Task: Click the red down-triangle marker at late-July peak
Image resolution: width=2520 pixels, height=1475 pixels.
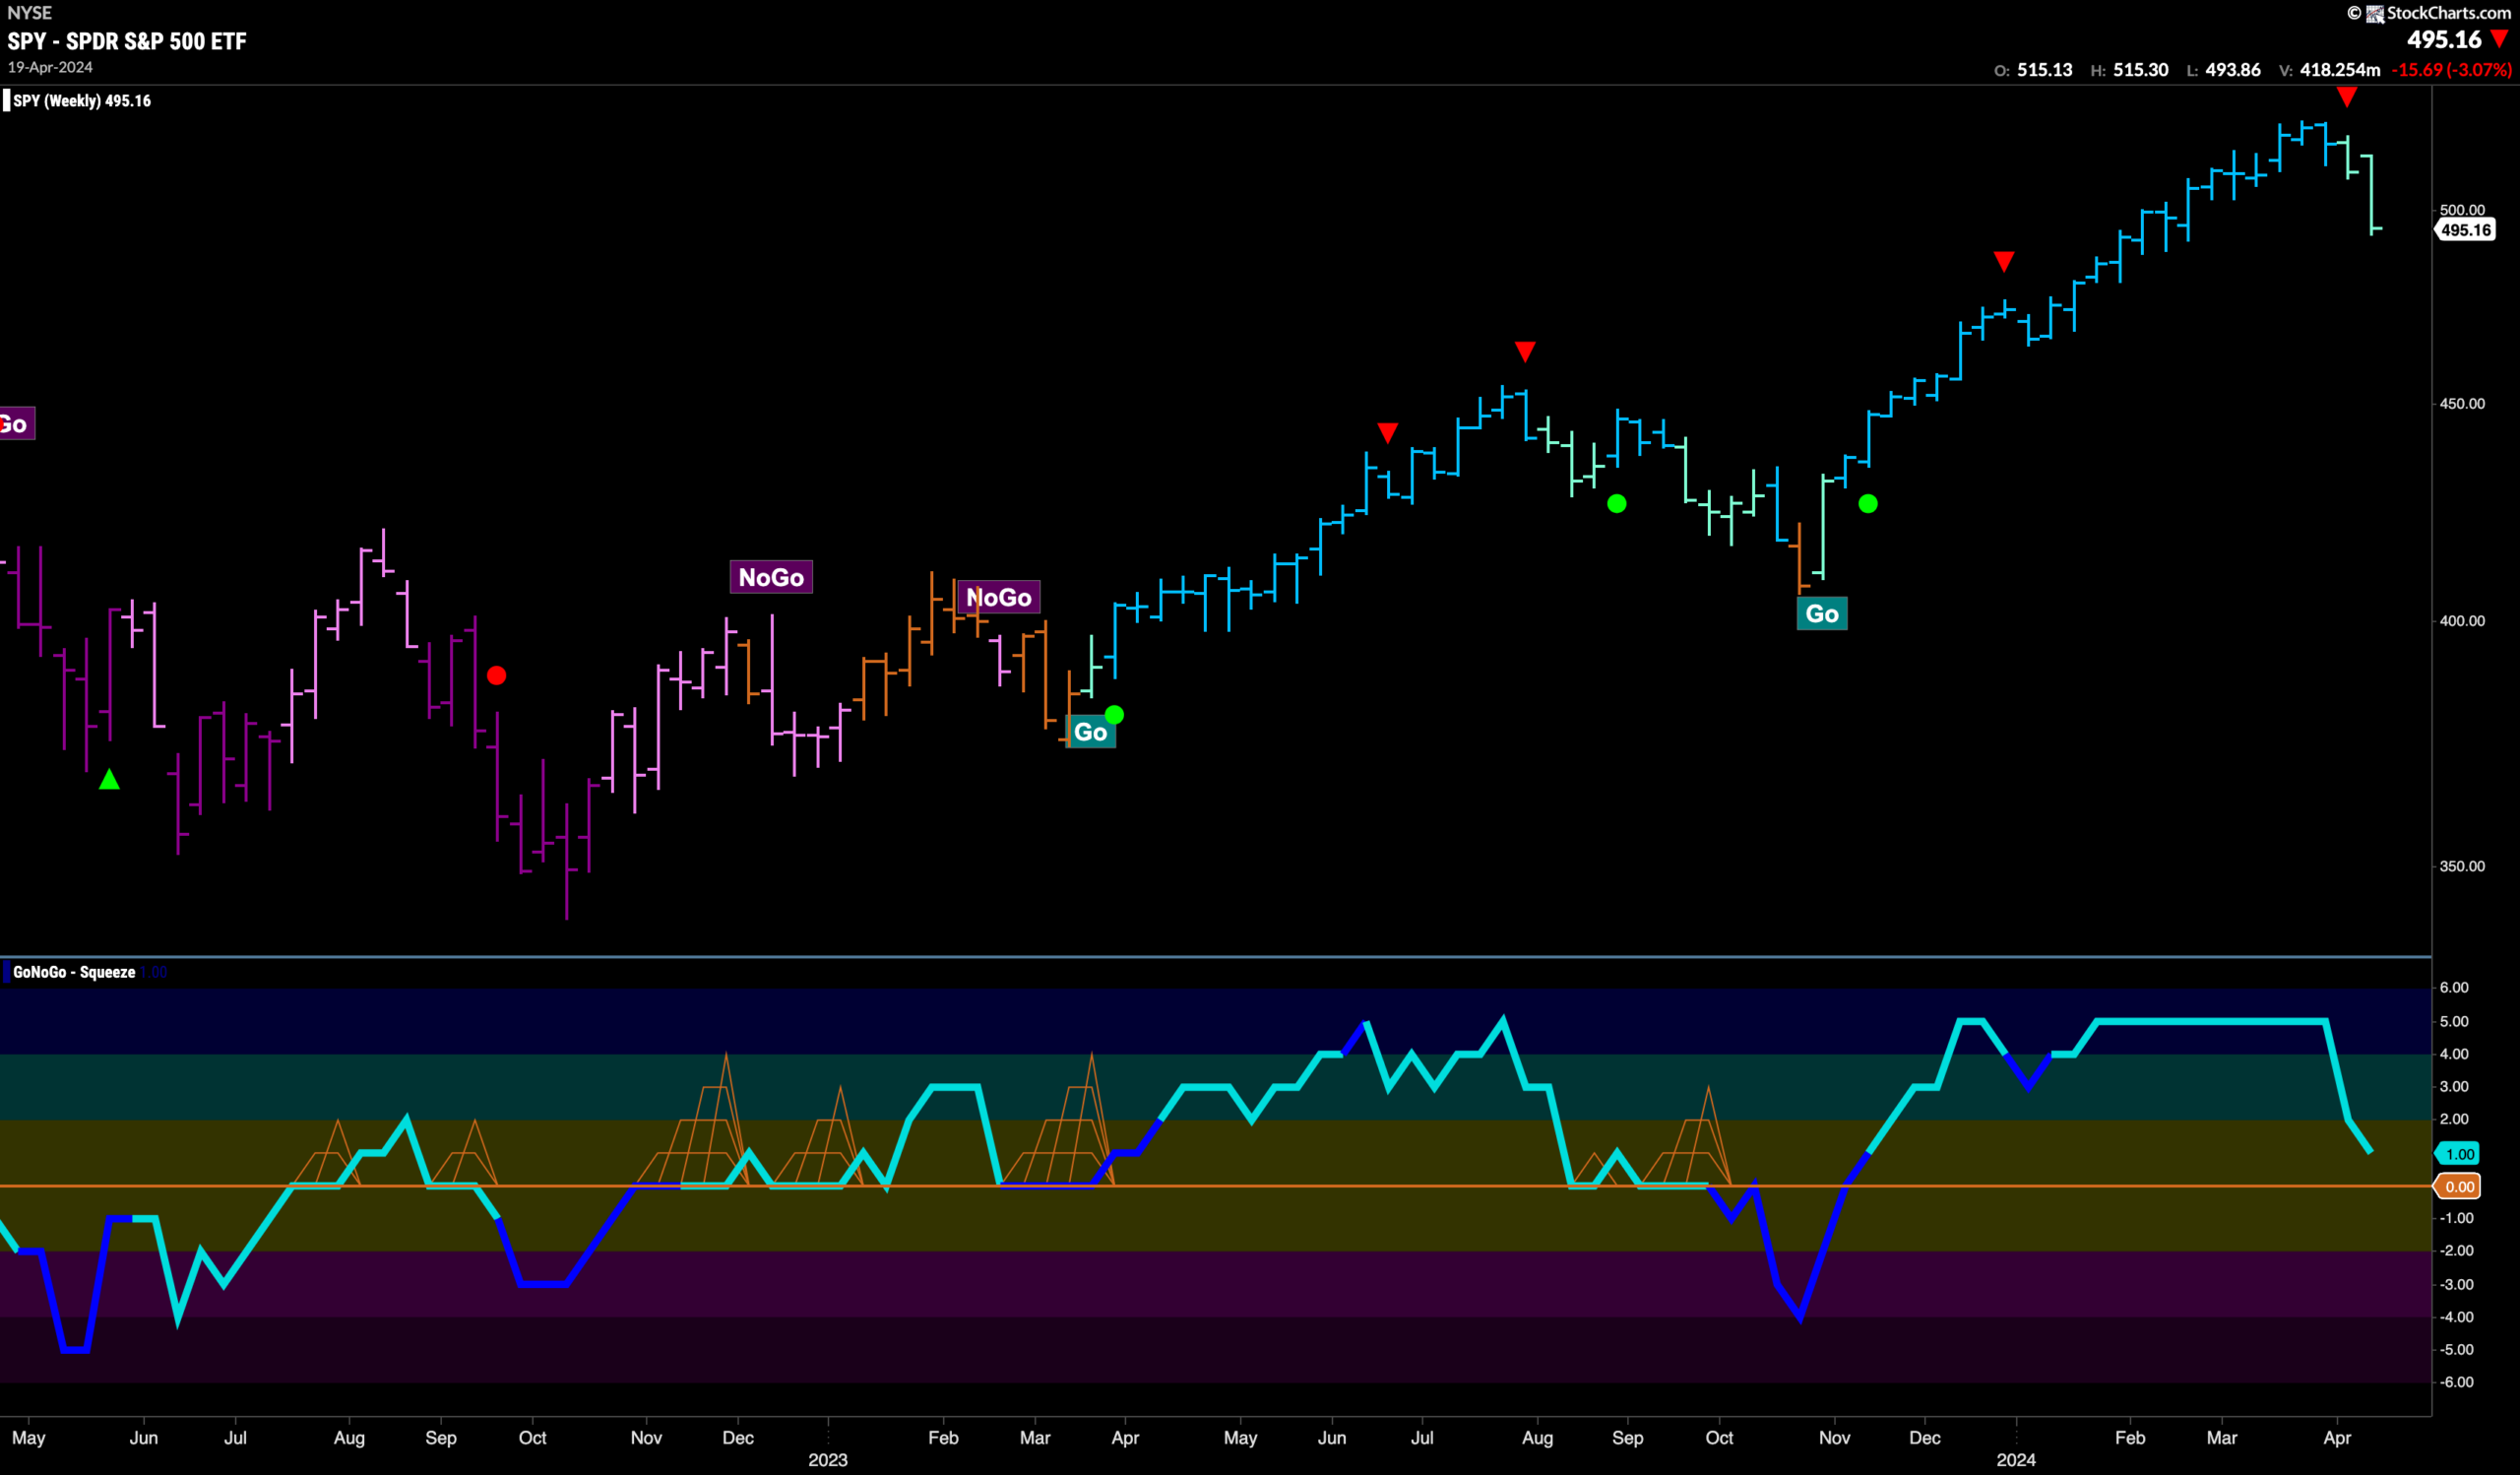Action: [1524, 351]
